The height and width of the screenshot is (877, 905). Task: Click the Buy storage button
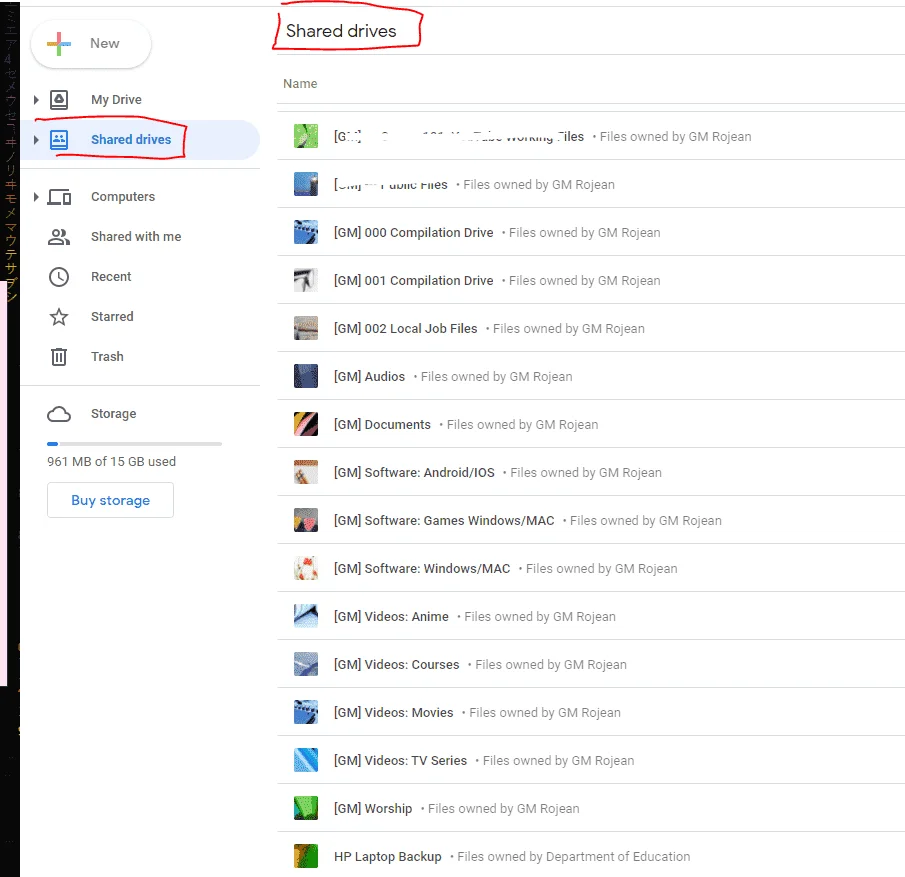[110, 500]
